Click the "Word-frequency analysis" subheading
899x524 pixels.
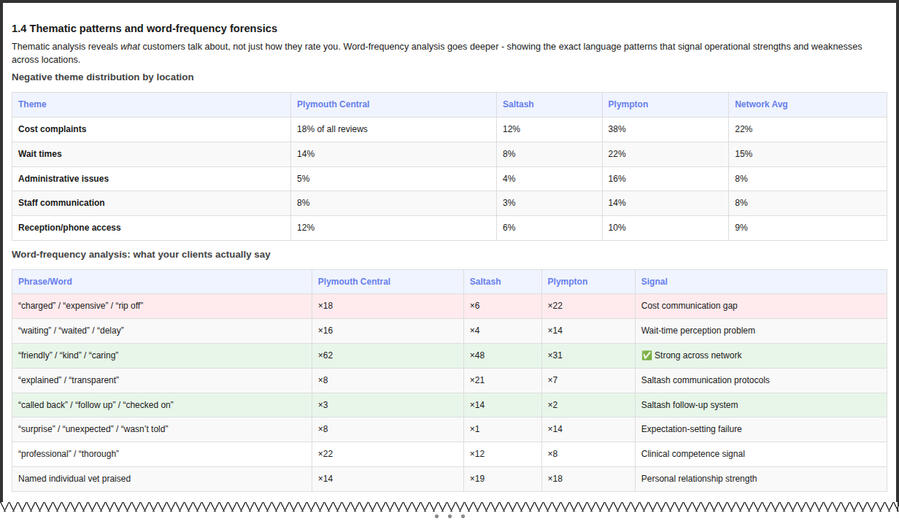tap(141, 255)
